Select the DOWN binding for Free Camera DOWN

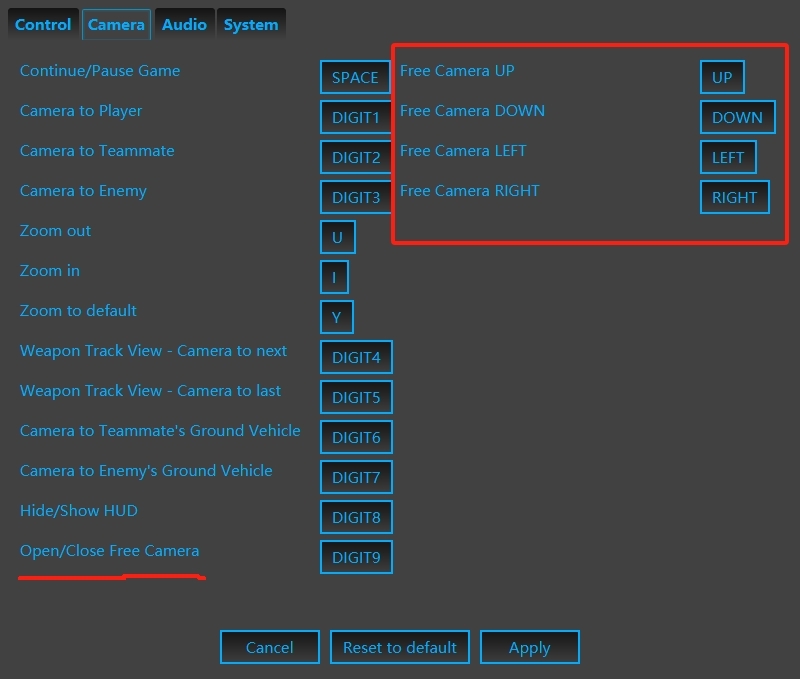[737, 116]
